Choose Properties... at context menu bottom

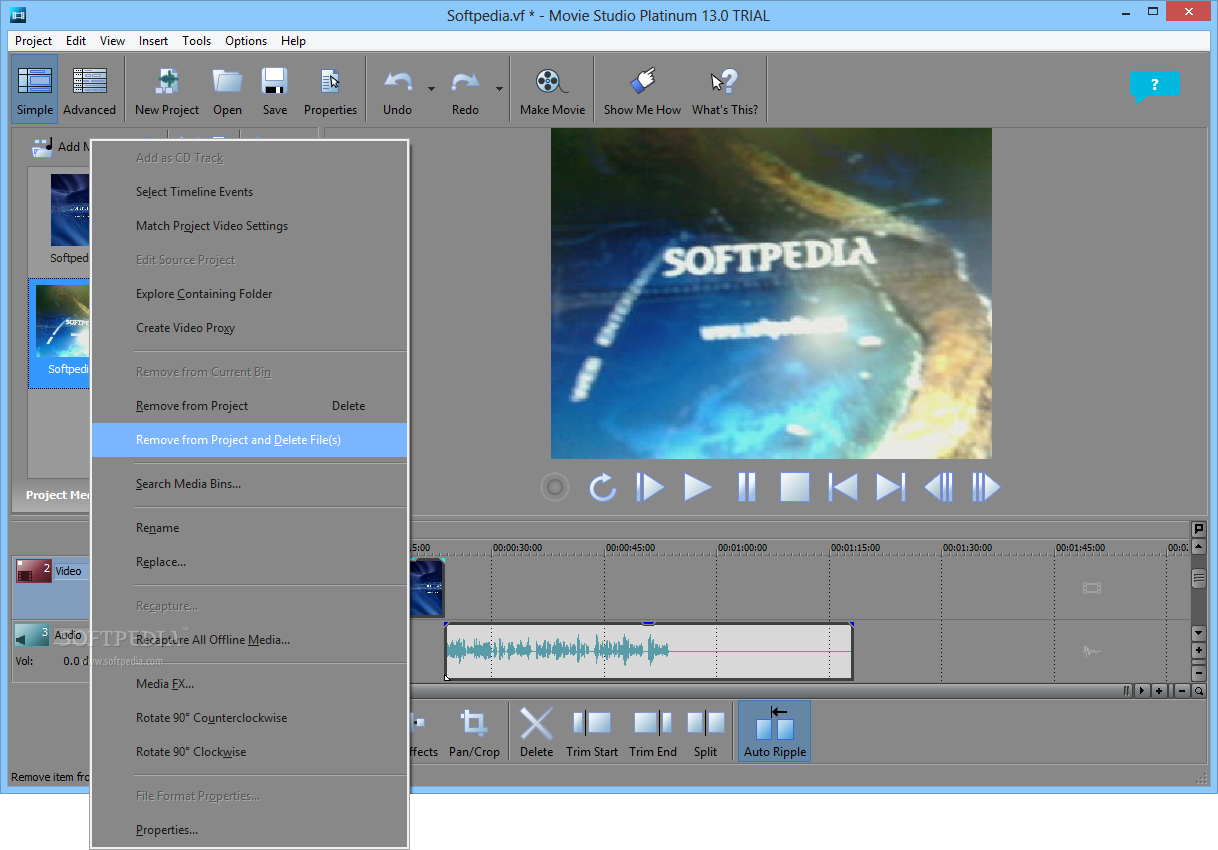[x=249, y=830]
